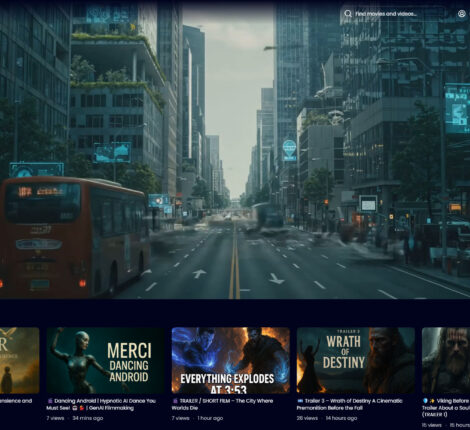Click the futuristic city hero banner image

coord(235,150)
